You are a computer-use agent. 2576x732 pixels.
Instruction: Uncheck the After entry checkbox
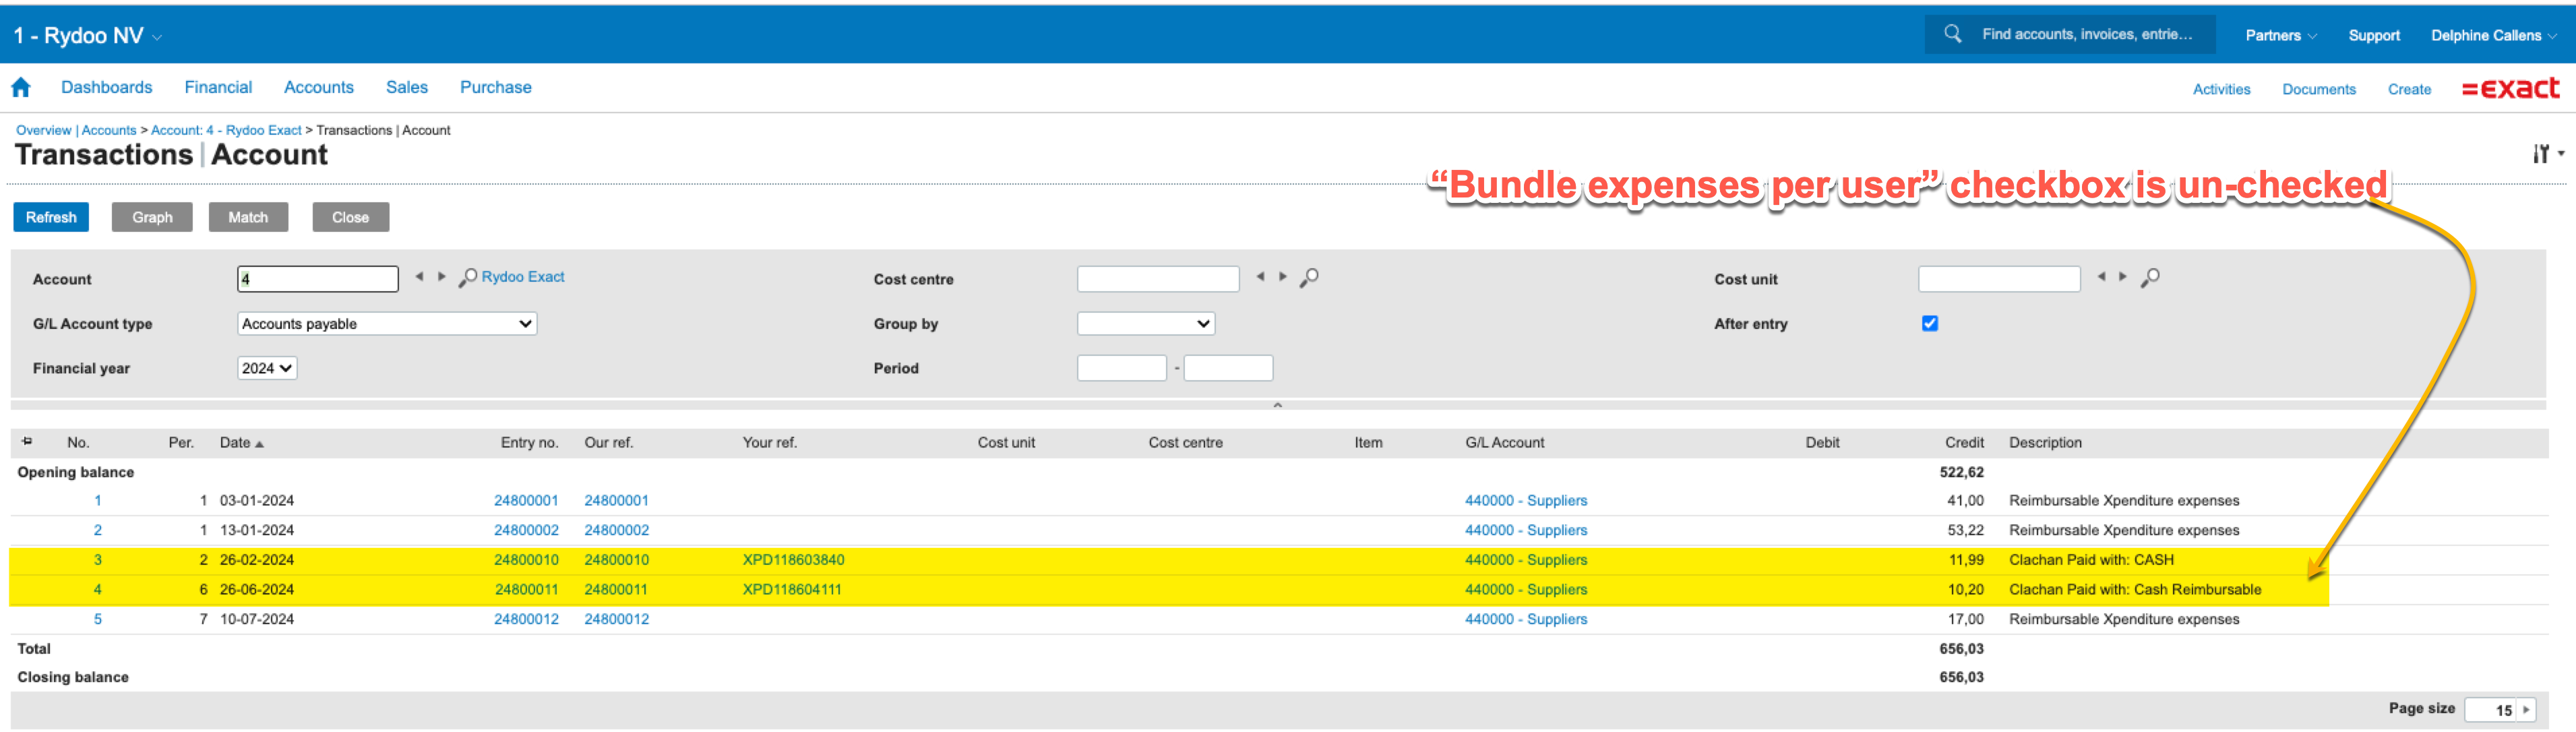click(1929, 323)
